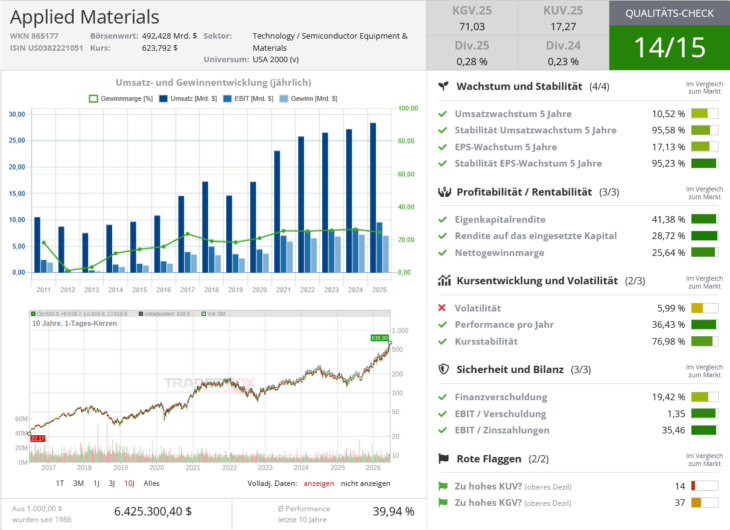Click the checkmark beside Finanzverschuldung
Image resolution: width=730 pixels, height=530 pixels.
point(442,397)
